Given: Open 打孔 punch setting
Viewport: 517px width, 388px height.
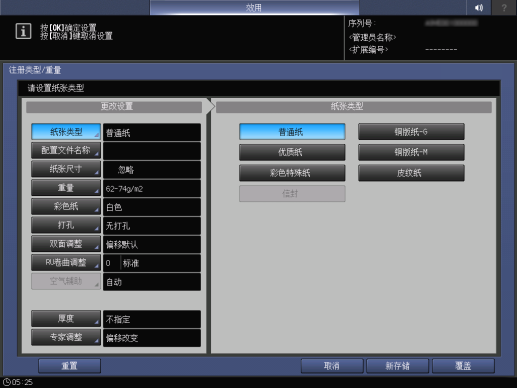Looking at the screenshot, I should click(x=66, y=225).
